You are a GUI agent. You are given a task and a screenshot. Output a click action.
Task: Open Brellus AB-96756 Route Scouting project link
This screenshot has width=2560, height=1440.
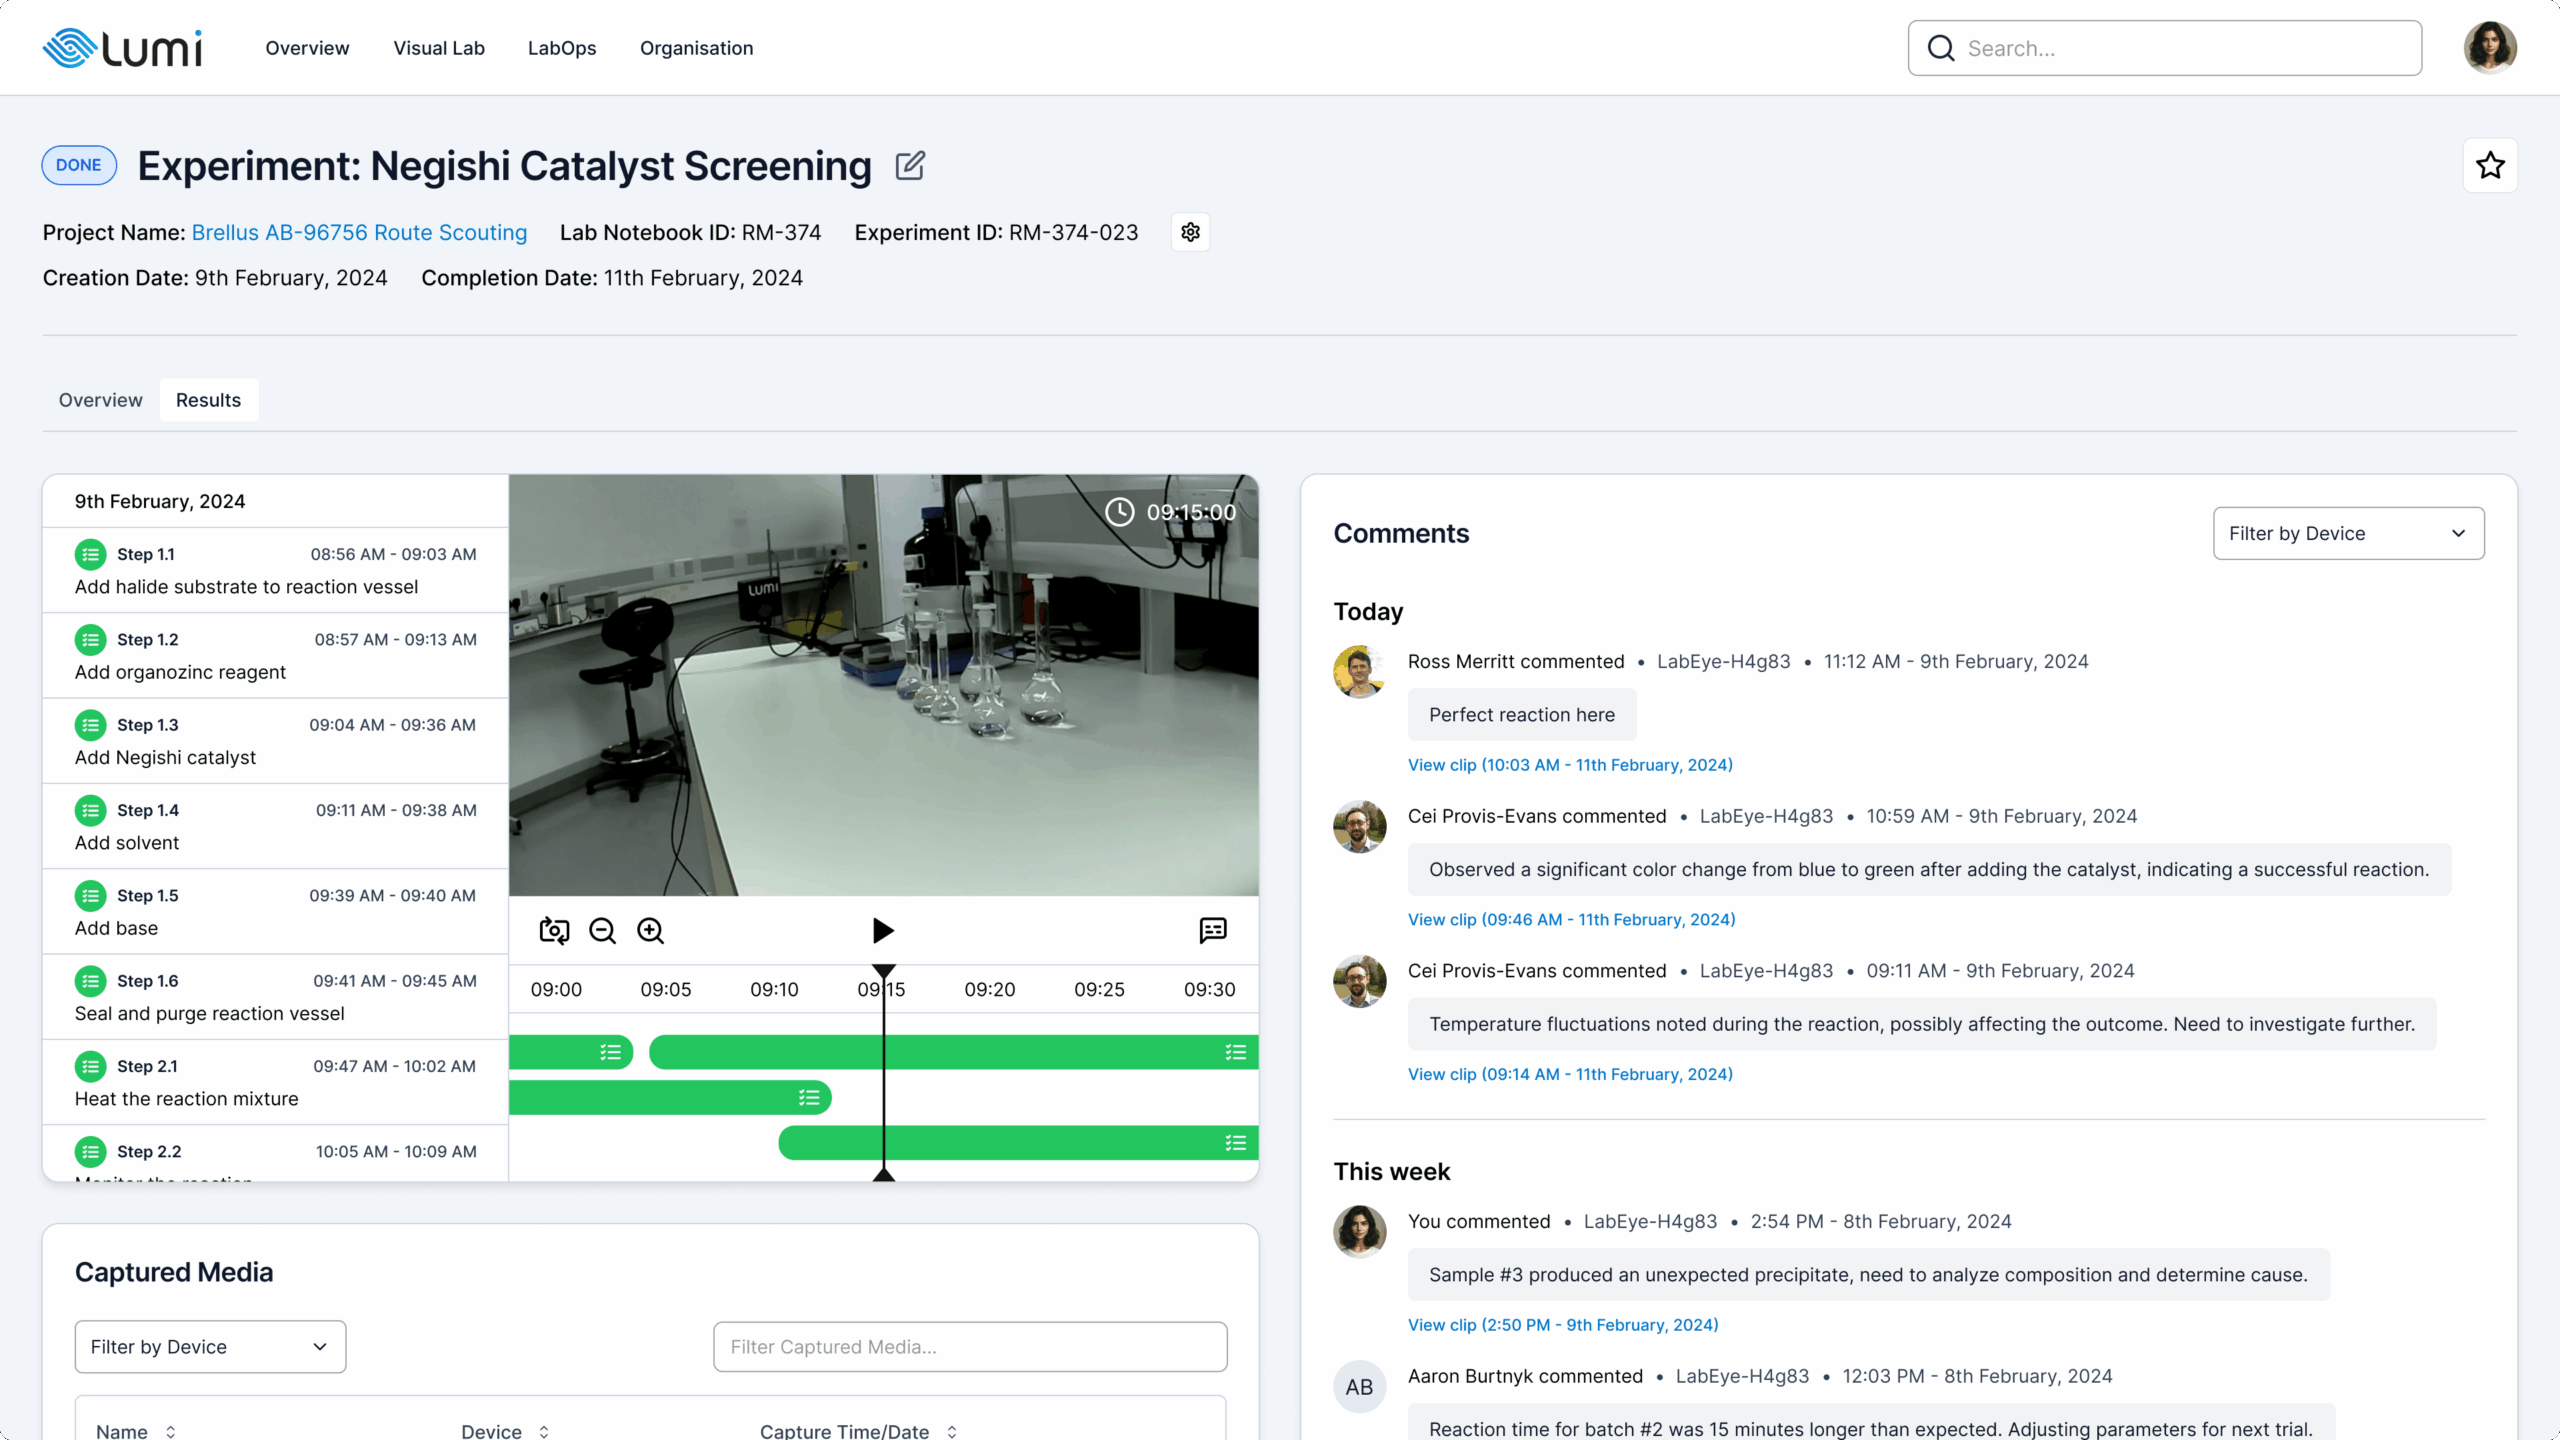click(359, 232)
